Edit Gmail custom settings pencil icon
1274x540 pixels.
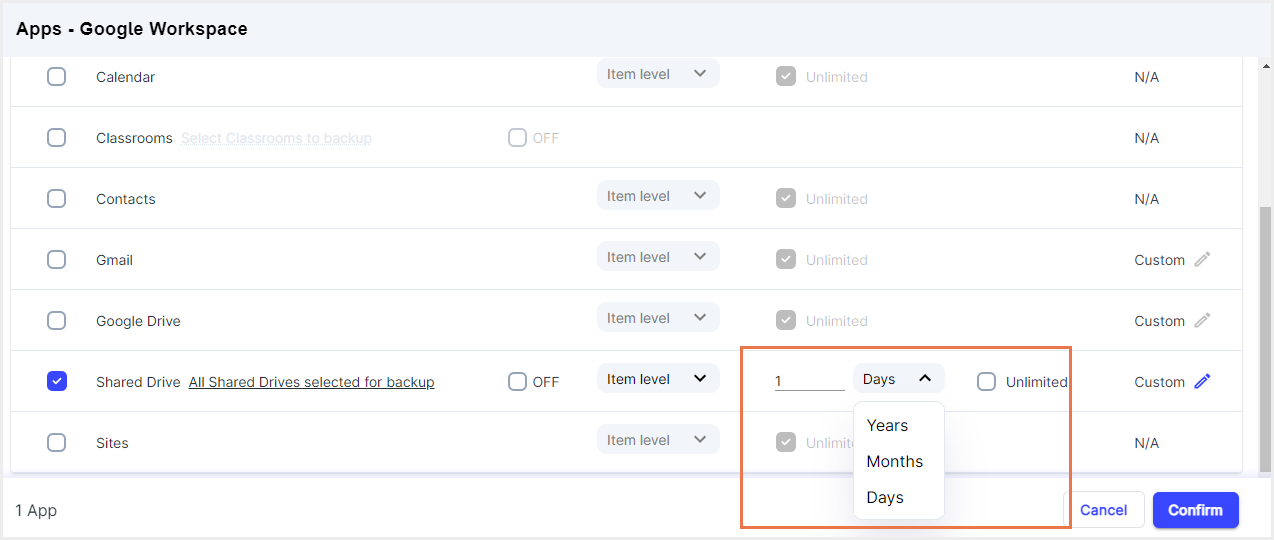pyautogui.click(x=1202, y=260)
